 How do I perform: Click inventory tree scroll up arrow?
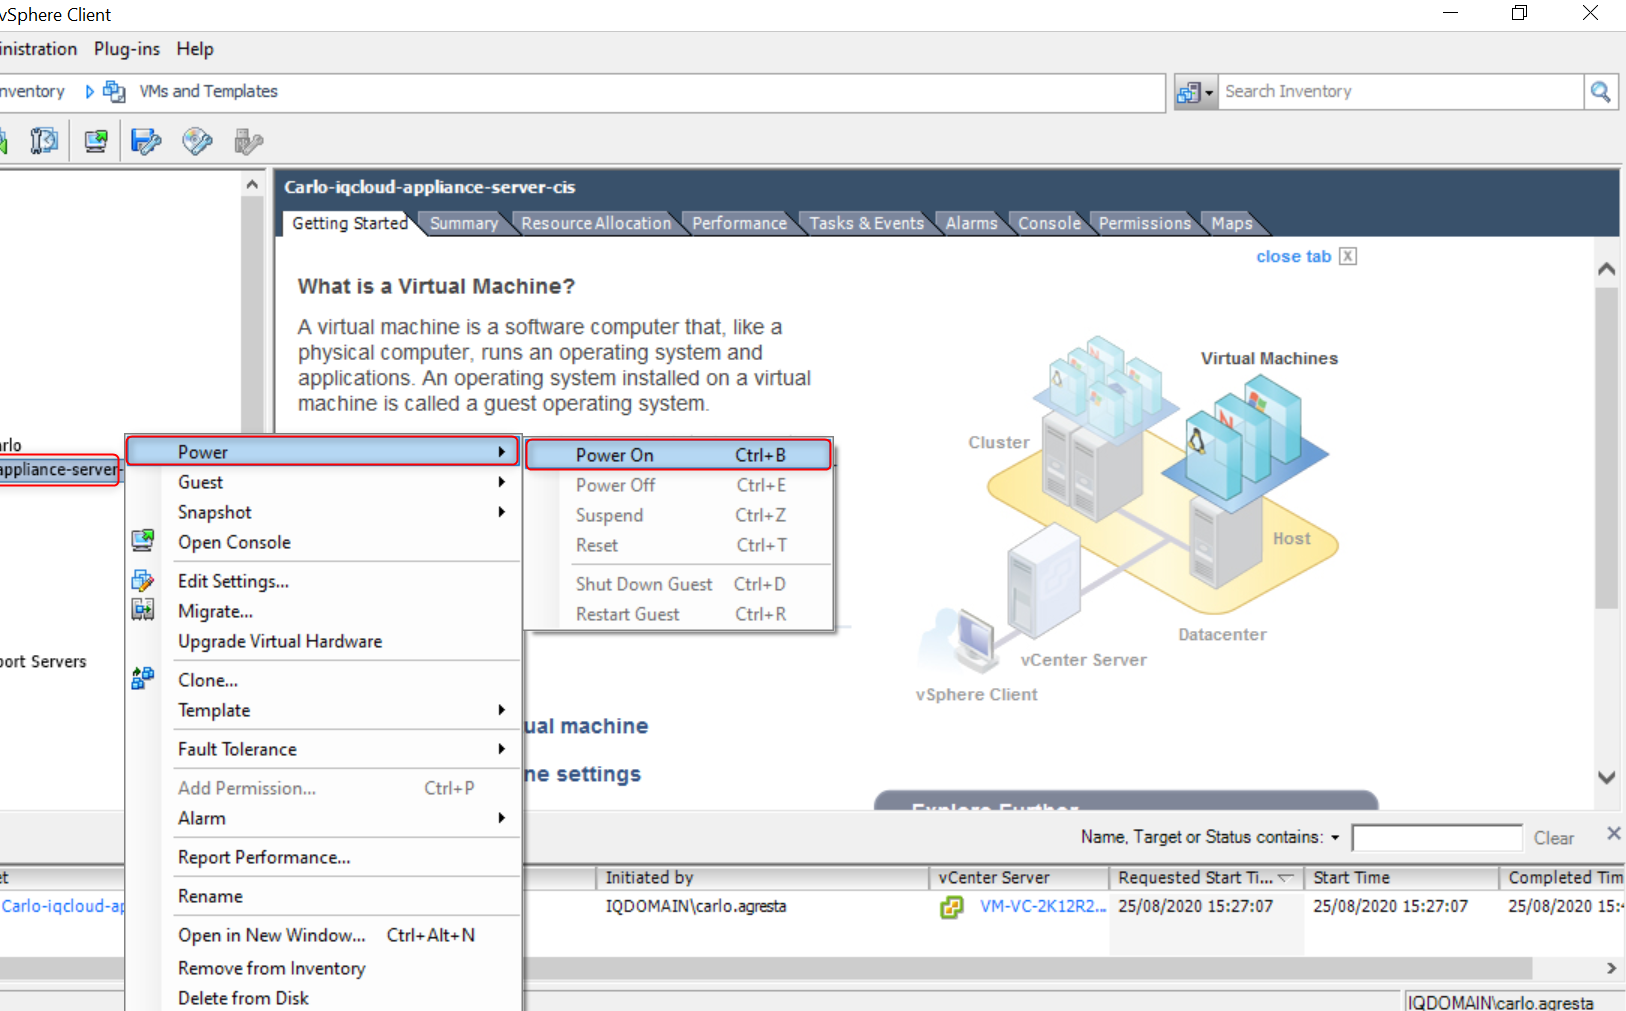tap(252, 184)
